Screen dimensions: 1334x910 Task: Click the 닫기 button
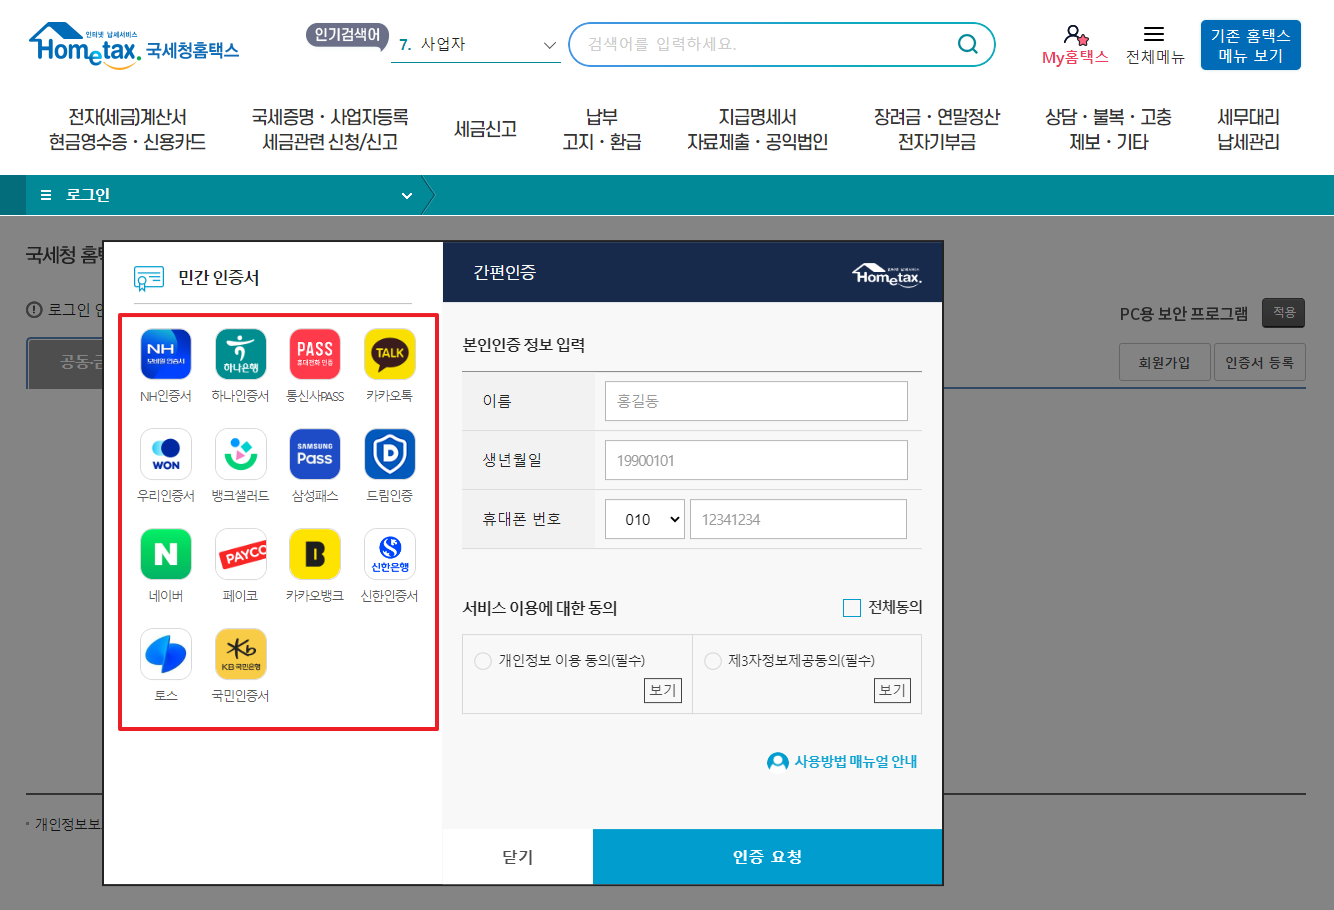click(x=518, y=857)
